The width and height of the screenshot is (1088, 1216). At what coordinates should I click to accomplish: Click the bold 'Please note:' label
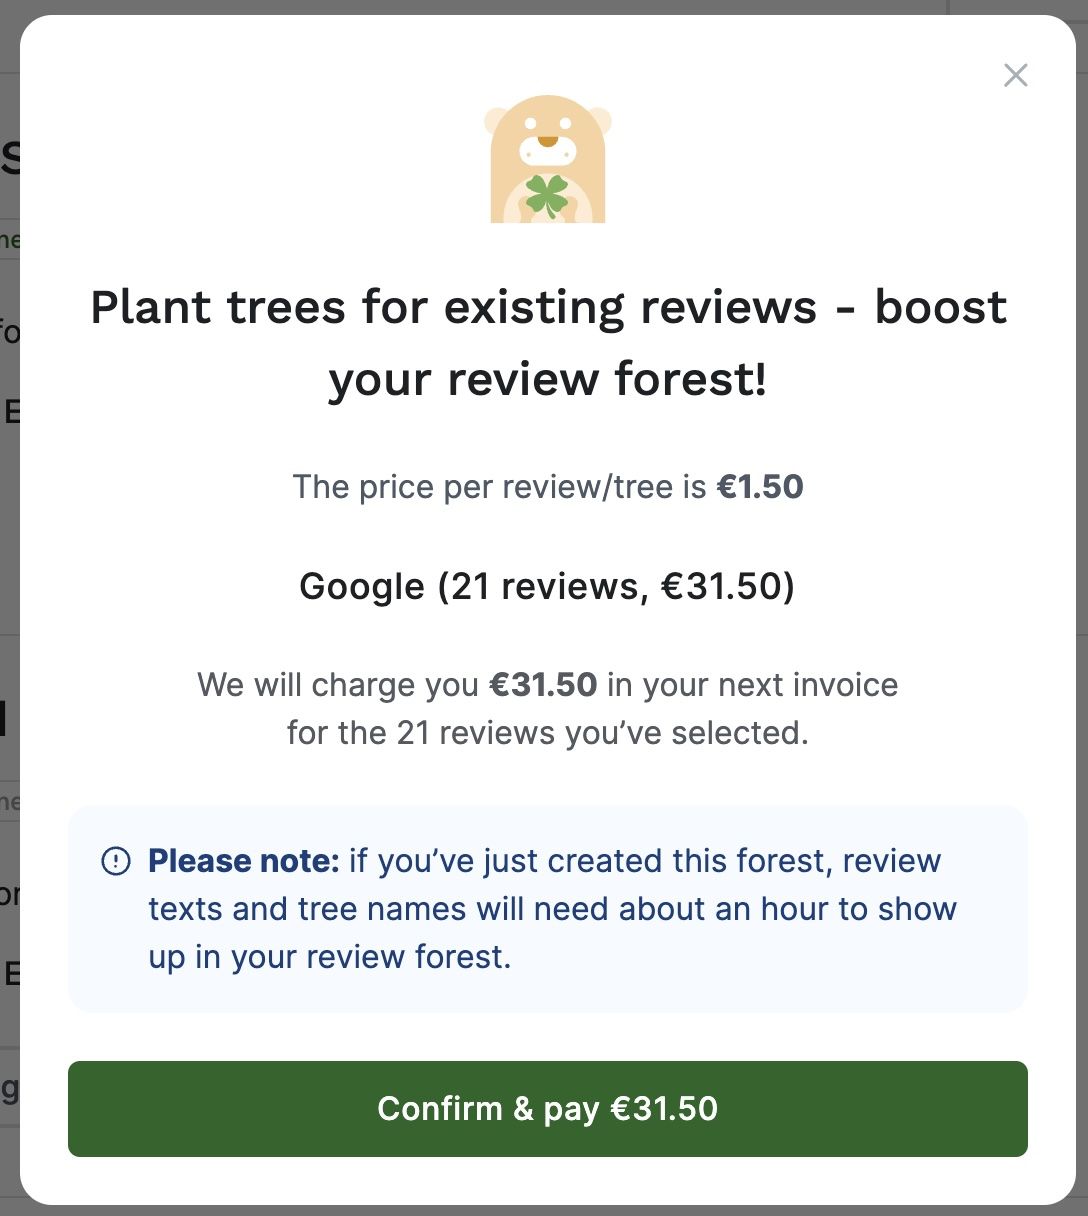coord(244,861)
